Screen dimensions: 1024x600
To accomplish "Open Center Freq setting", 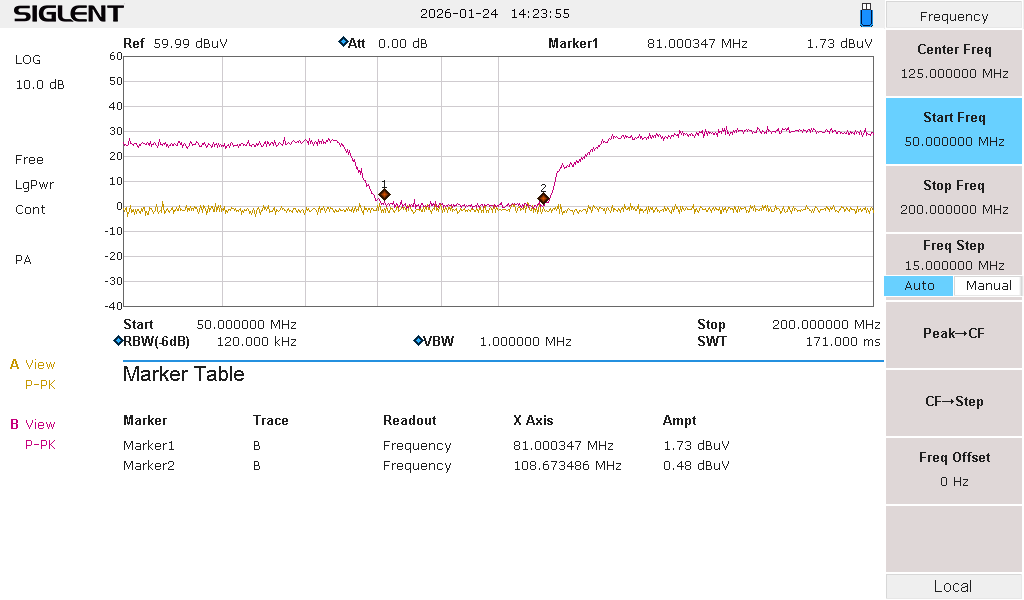I will pyautogui.click(x=953, y=62).
